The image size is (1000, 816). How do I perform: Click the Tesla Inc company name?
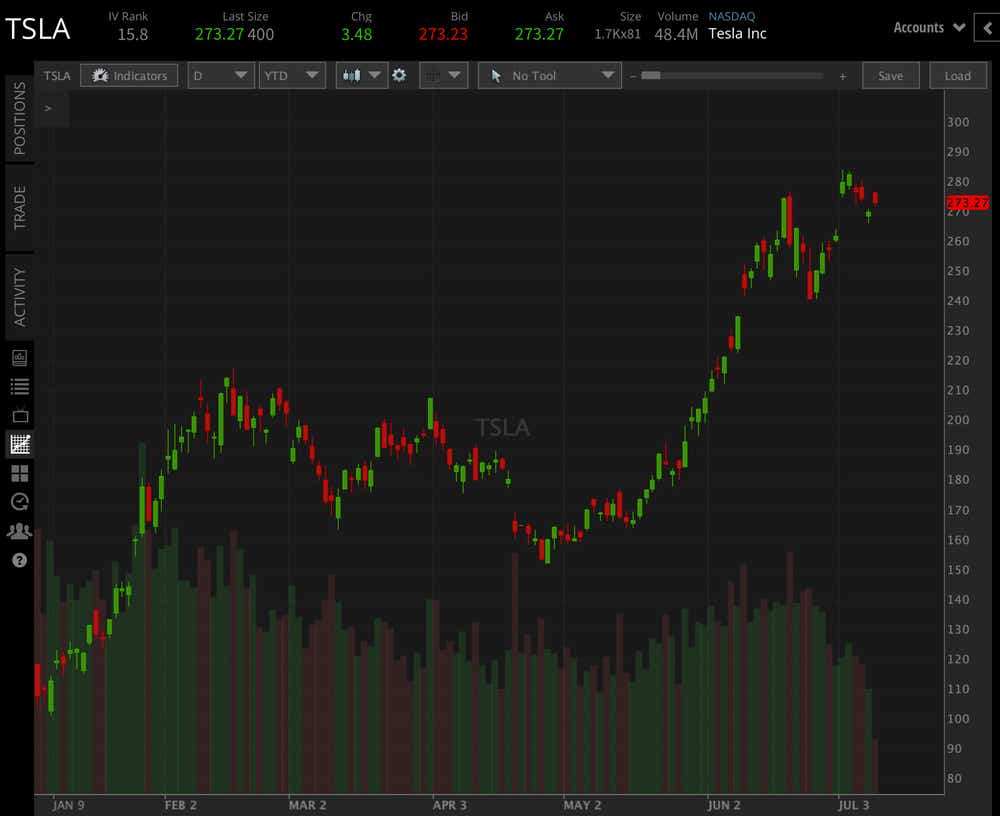(x=737, y=33)
